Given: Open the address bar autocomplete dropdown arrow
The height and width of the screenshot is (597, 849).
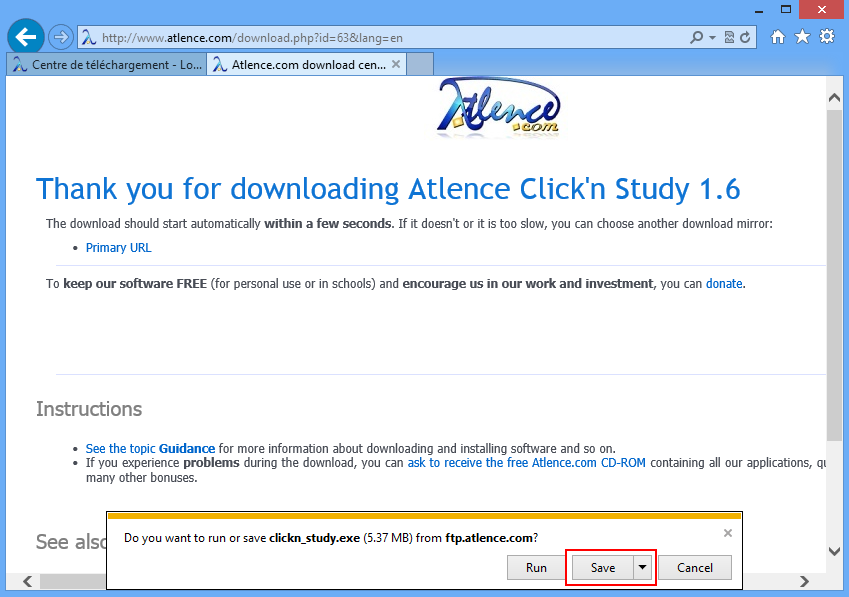Looking at the screenshot, I should pyautogui.click(x=712, y=37).
